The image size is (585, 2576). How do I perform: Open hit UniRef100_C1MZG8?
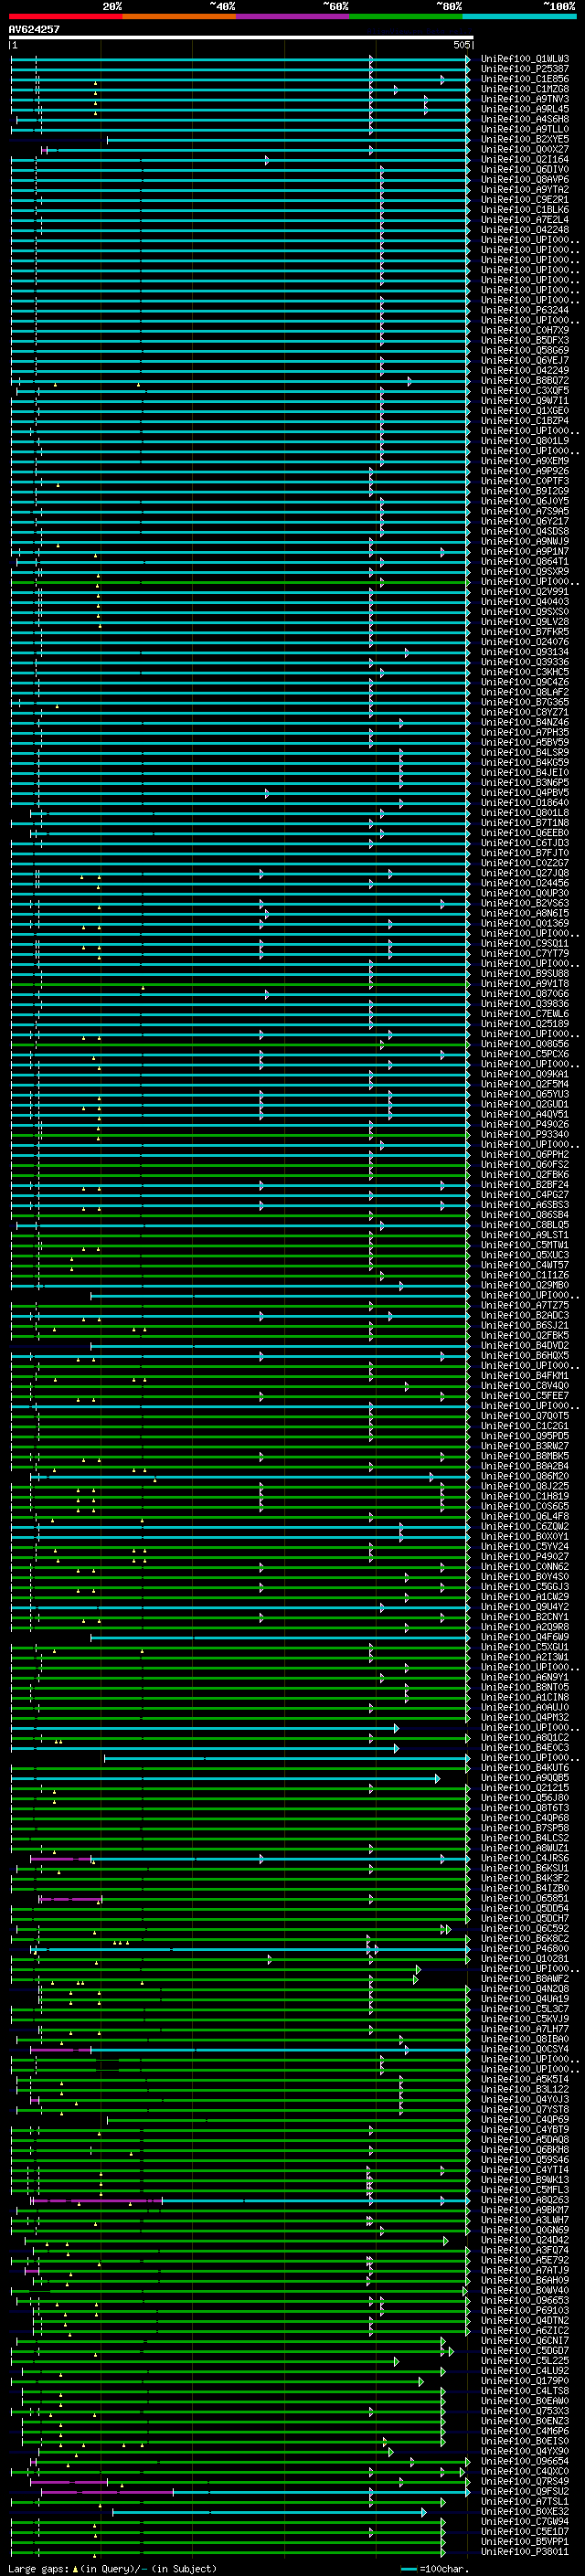tap(525, 89)
